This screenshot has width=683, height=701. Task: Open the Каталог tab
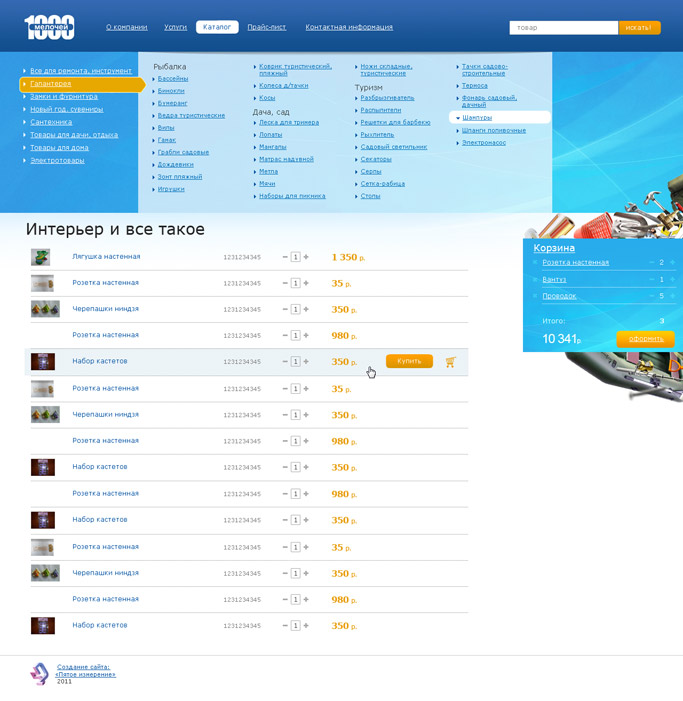point(217,27)
